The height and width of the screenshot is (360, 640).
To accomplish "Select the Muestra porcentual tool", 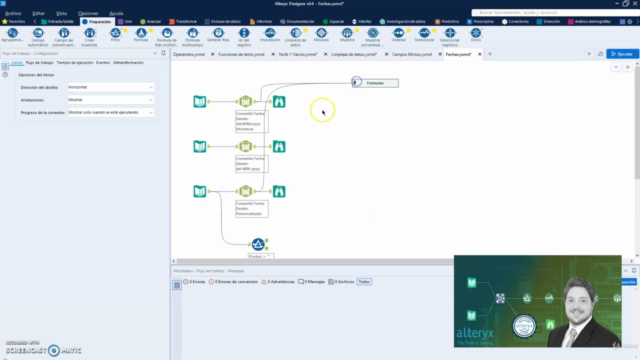I will click(373, 37).
